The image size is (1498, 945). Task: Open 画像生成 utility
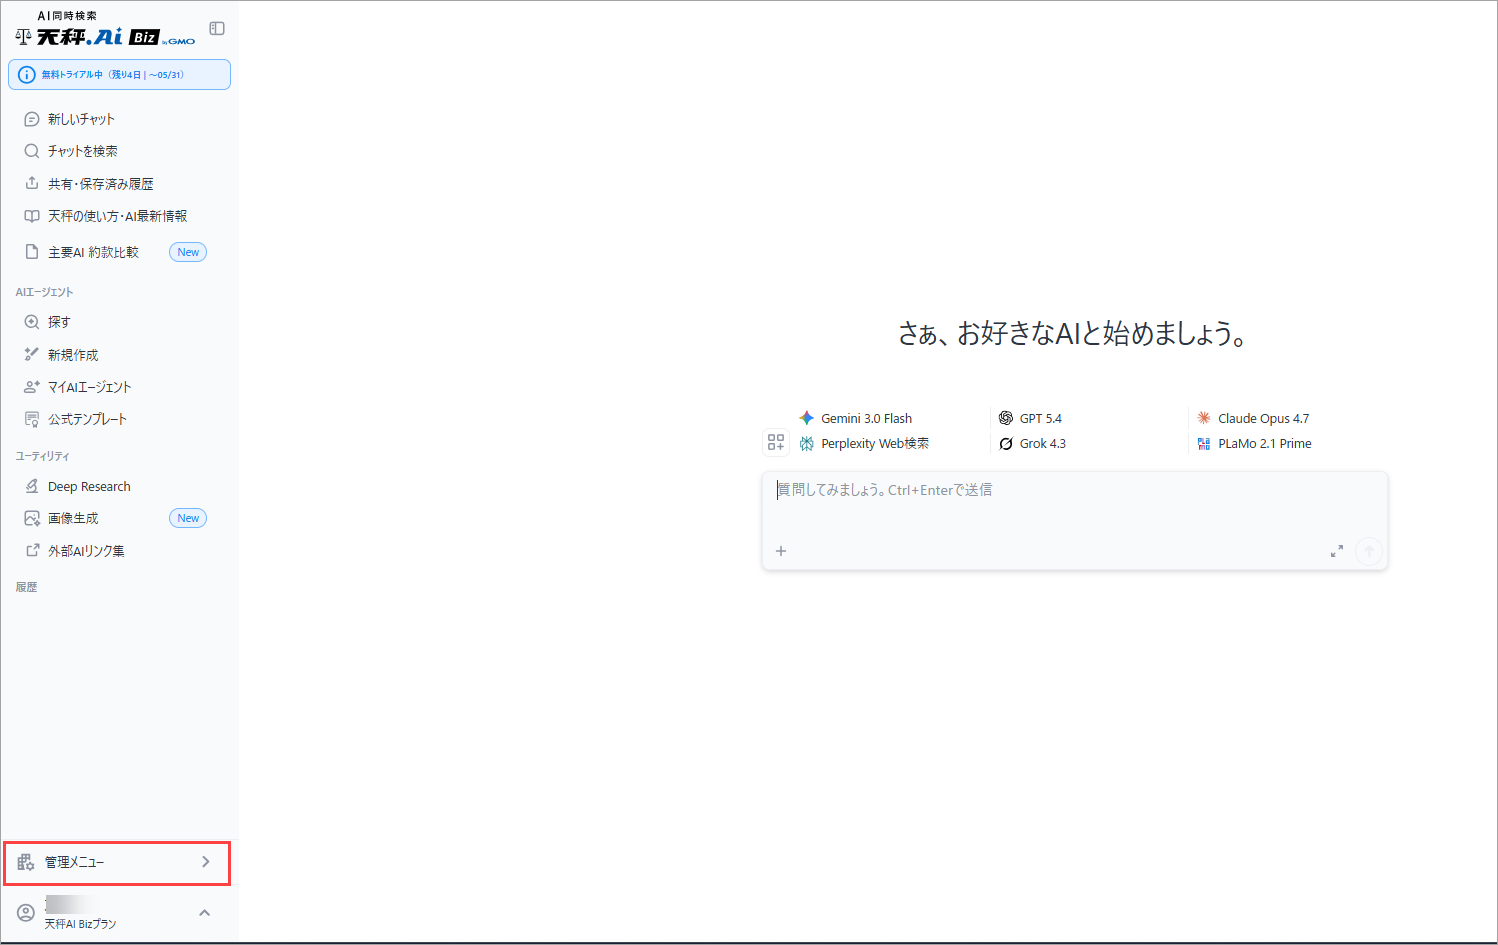tap(73, 518)
